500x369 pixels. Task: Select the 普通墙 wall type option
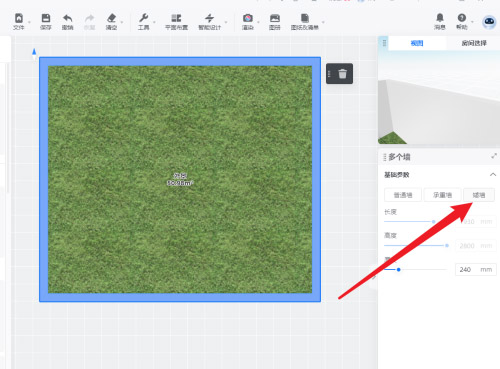tap(403, 195)
